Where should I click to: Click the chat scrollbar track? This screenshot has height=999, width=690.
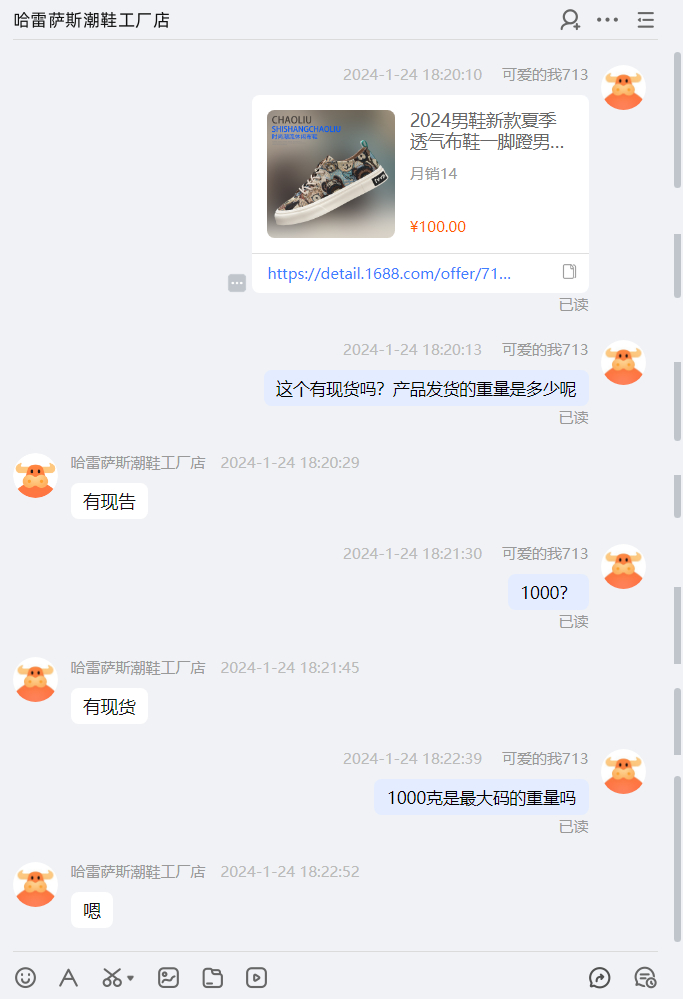pyautogui.click(x=677, y=497)
